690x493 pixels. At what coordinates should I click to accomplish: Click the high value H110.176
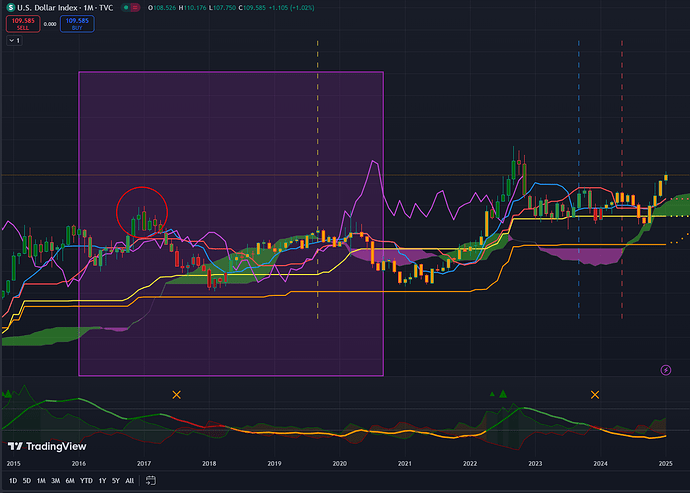tap(192, 7)
